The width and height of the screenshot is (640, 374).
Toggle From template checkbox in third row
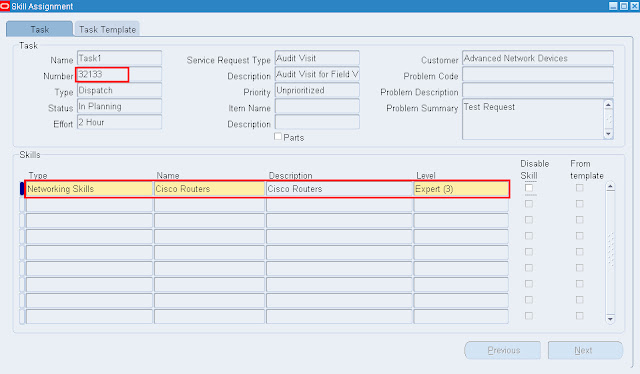[x=579, y=220]
